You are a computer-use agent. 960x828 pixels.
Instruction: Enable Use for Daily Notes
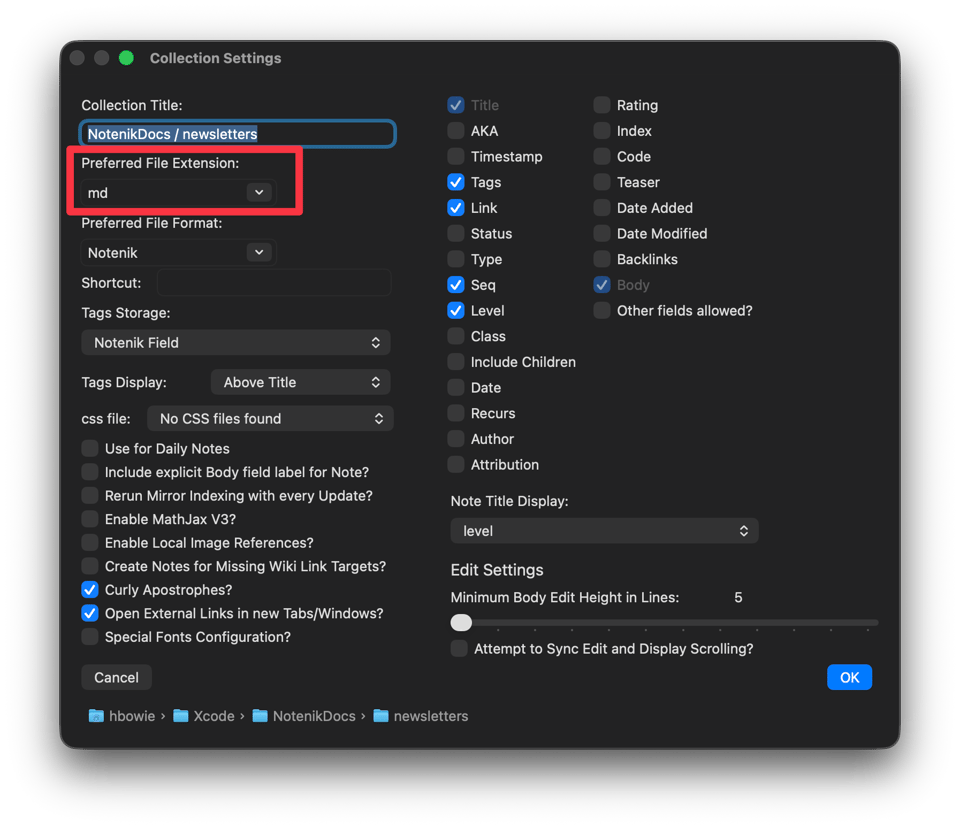90,449
